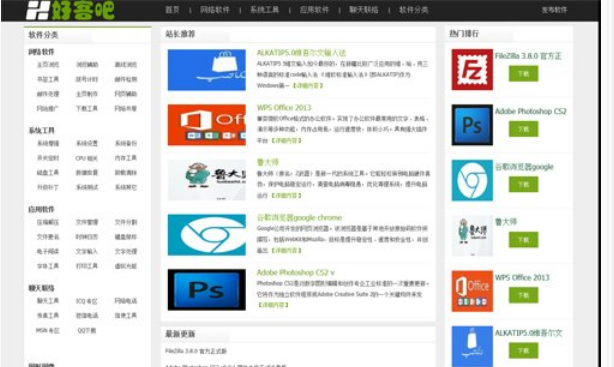Click 系统设置 in the sidebar
The image size is (614, 367).
pyautogui.click(x=87, y=143)
